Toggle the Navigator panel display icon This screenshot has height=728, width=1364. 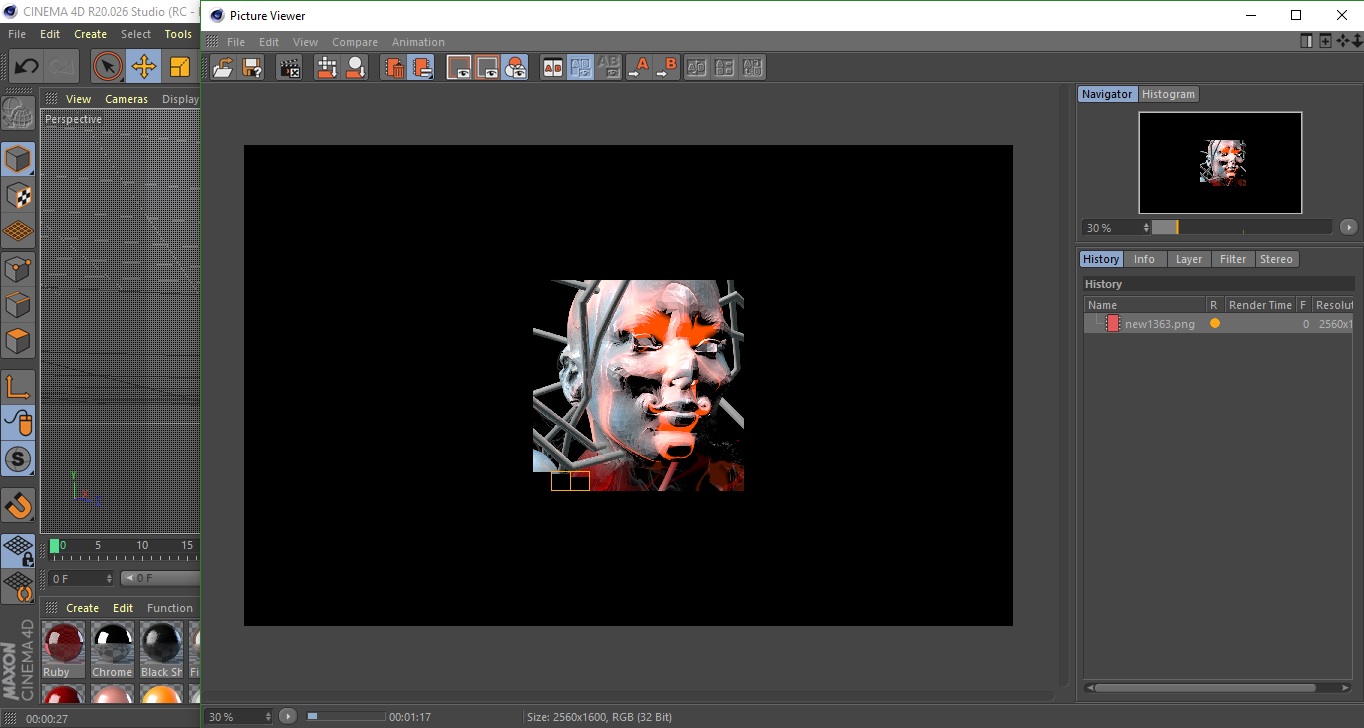[459, 67]
